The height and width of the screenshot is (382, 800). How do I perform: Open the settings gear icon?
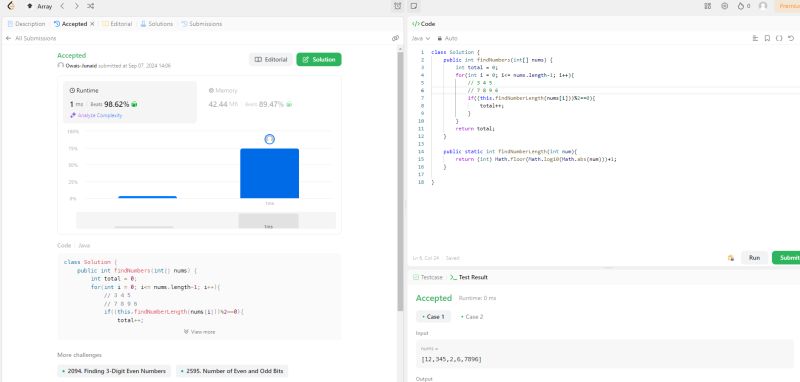pos(724,6)
